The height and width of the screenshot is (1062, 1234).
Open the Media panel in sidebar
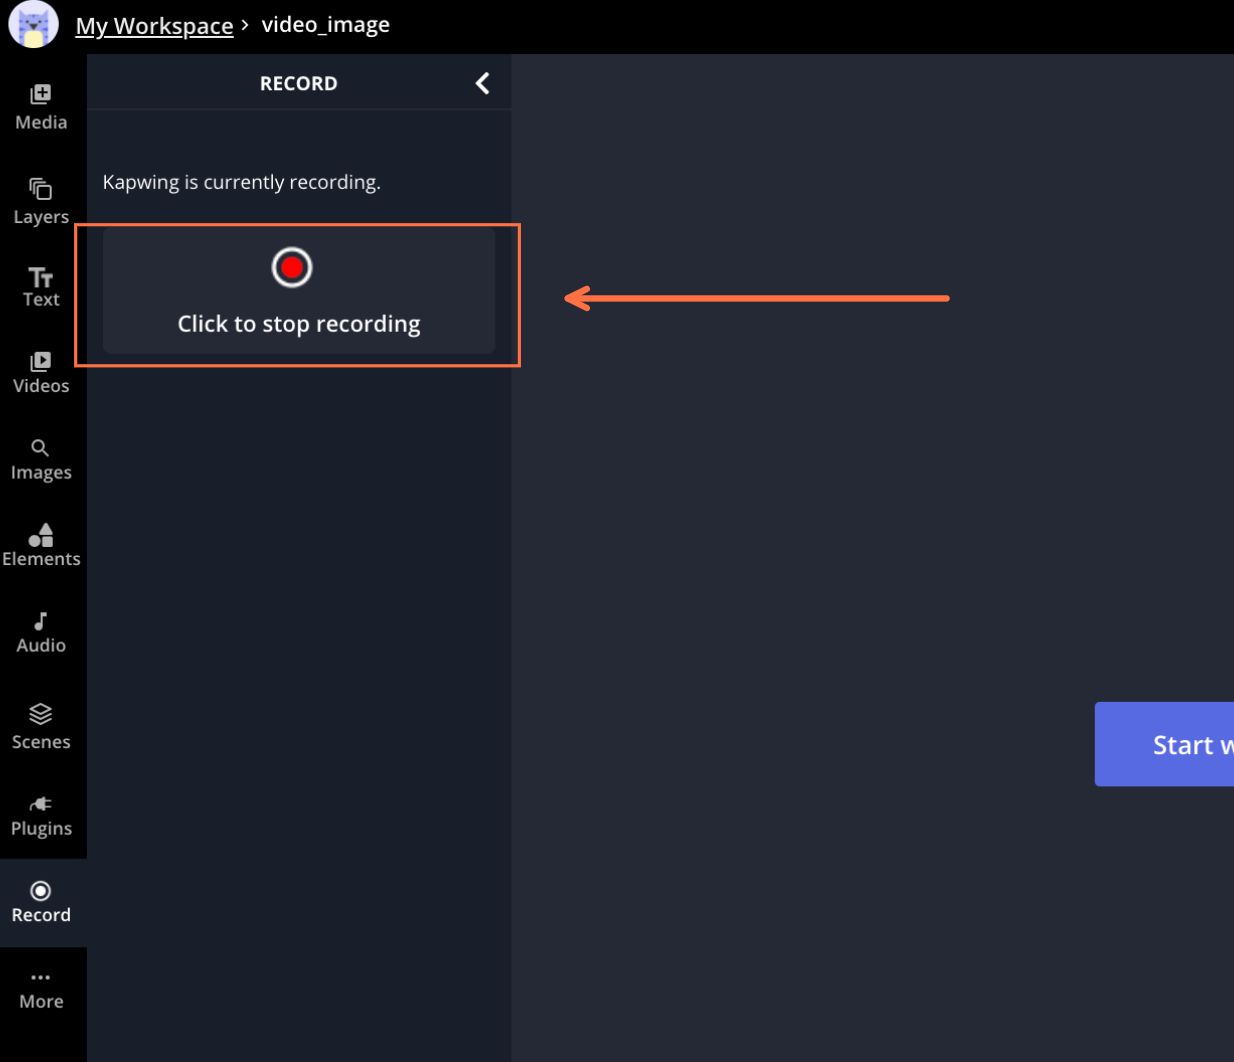(x=41, y=107)
